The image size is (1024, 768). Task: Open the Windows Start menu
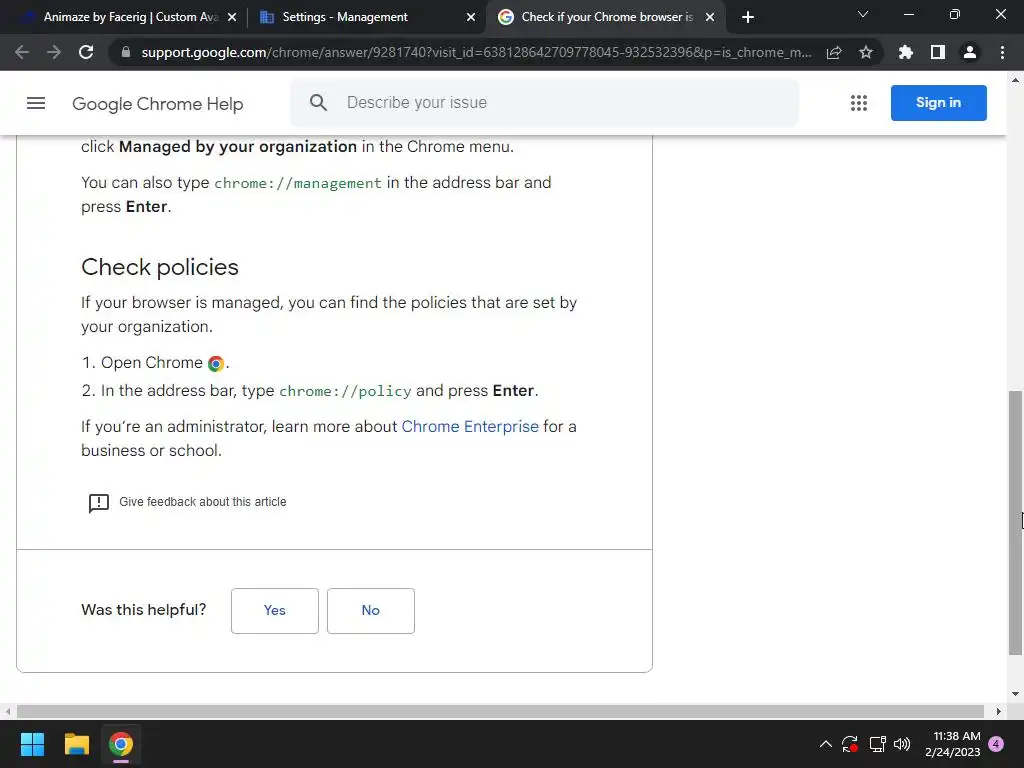click(x=32, y=744)
